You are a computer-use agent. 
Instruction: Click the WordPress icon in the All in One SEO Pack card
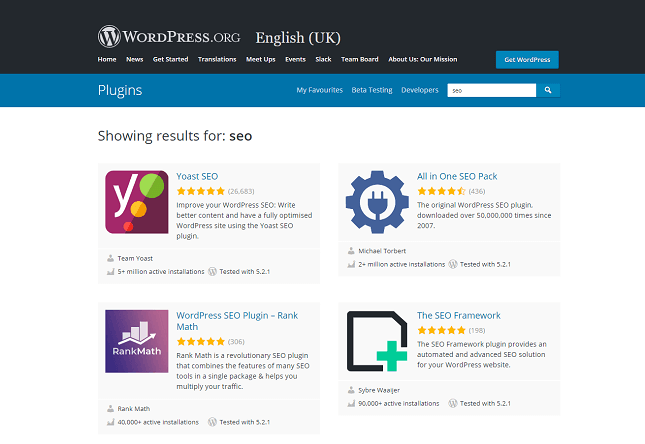pyautogui.click(x=453, y=264)
